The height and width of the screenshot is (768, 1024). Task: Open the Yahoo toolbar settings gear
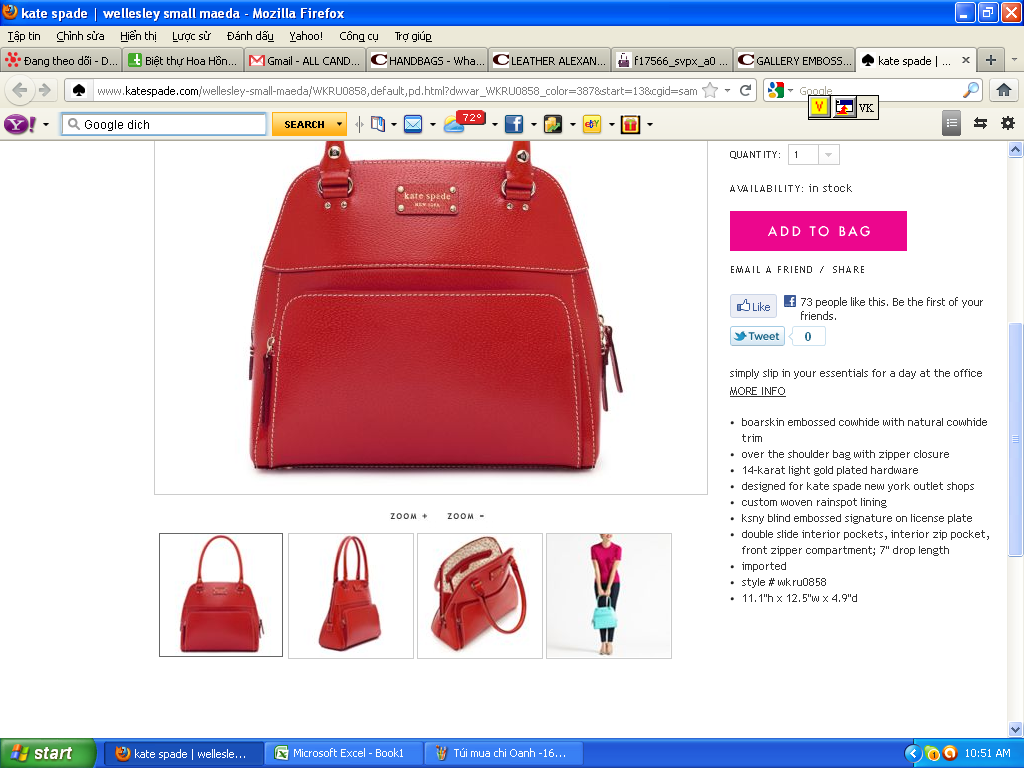pyautogui.click(x=1008, y=123)
